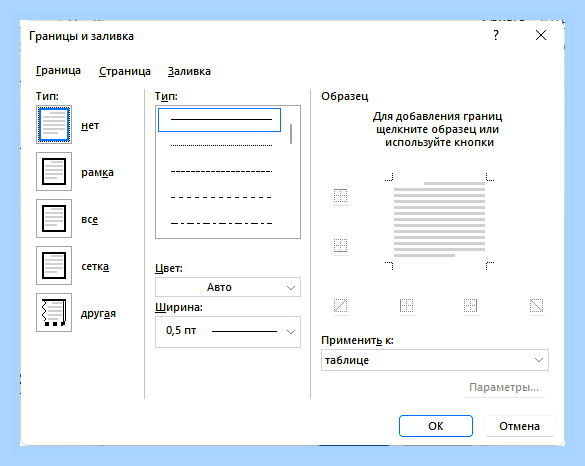Switch to the Страница tab
Screen dimensions: 585x466
pyautogui.click(x=125, y=71)
